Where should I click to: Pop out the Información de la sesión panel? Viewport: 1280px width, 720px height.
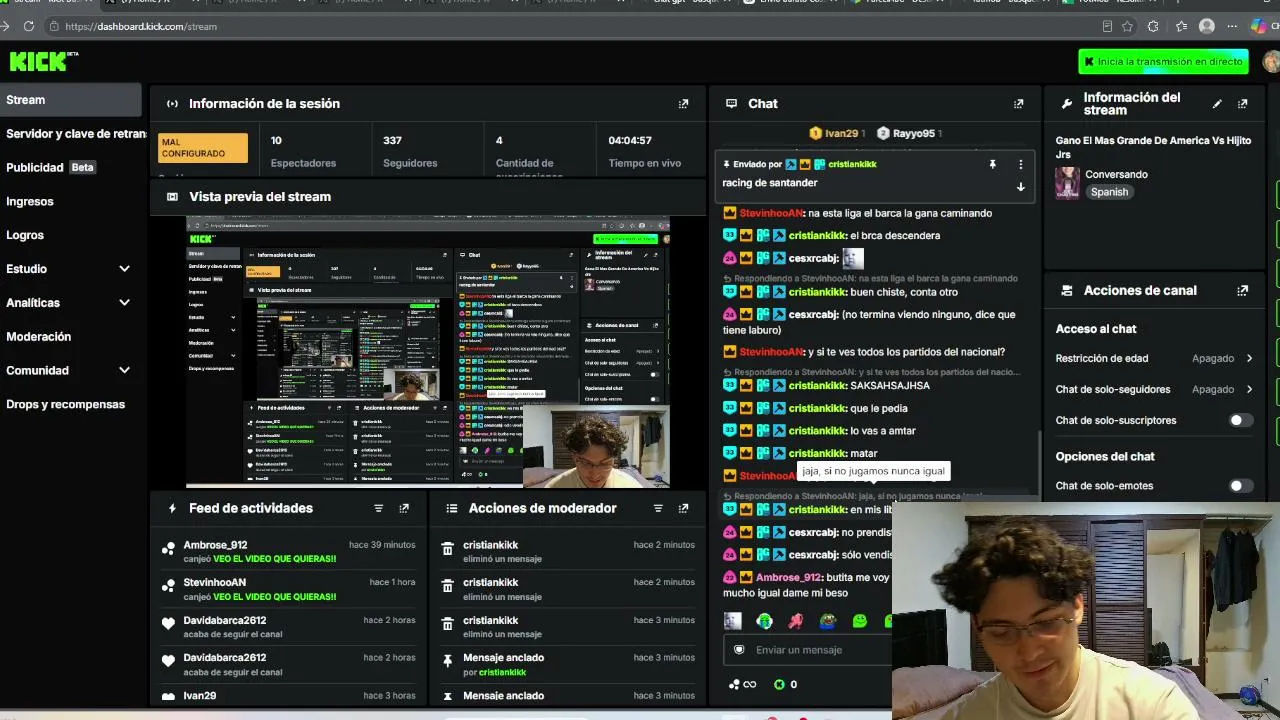pyautogui.click(x=684, y=104)
